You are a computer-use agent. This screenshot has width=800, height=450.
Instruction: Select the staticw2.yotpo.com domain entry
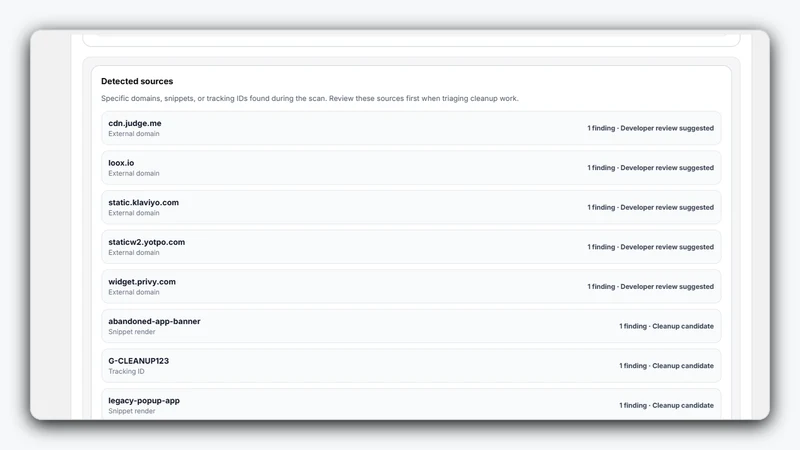click(411, 247)
